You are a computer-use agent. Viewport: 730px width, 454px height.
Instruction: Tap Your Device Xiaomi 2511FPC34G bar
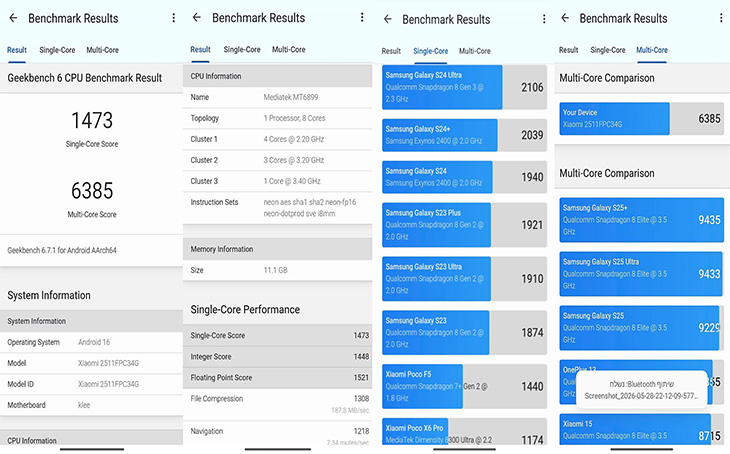[x=642, y=119]
